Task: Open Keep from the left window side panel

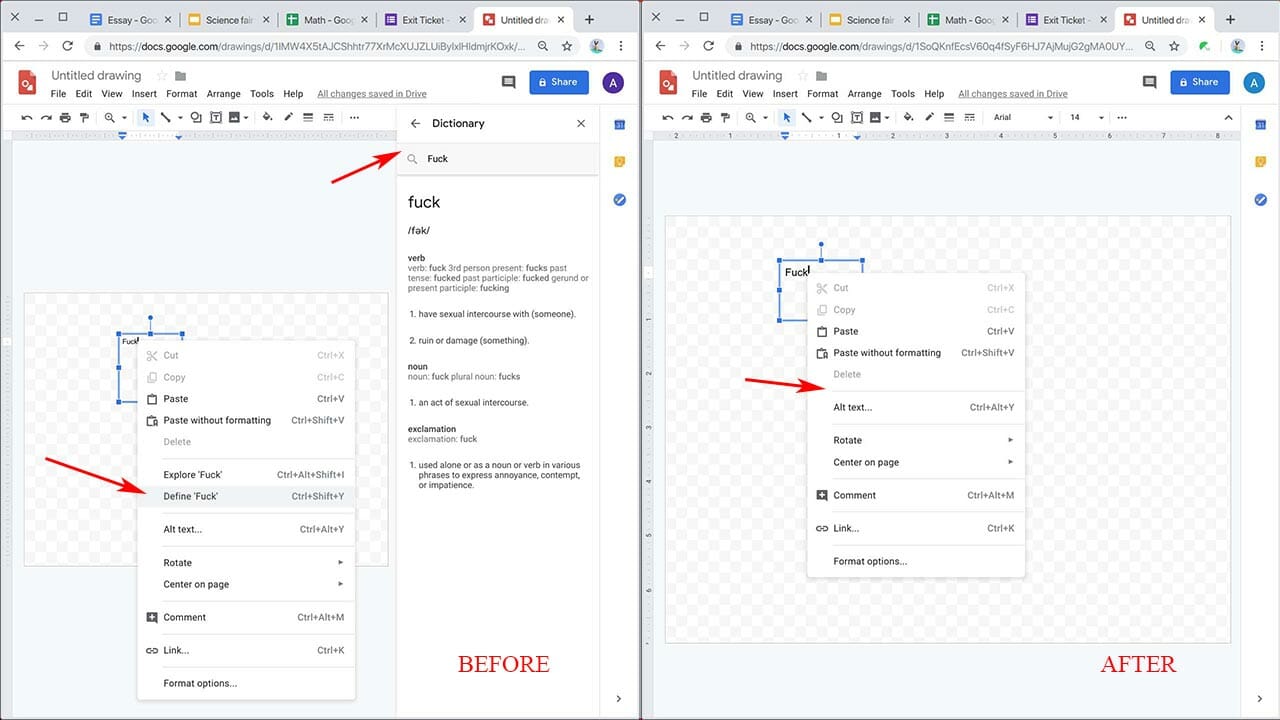Action: click(x=619, y=162)
